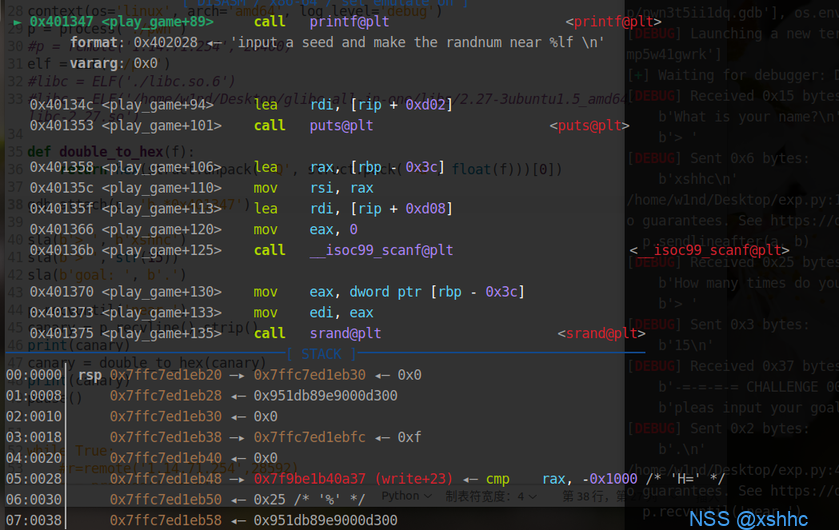This screenshot has width=839, height=530.
Task: Click the STACK section header
Action: tap(321, 354)
